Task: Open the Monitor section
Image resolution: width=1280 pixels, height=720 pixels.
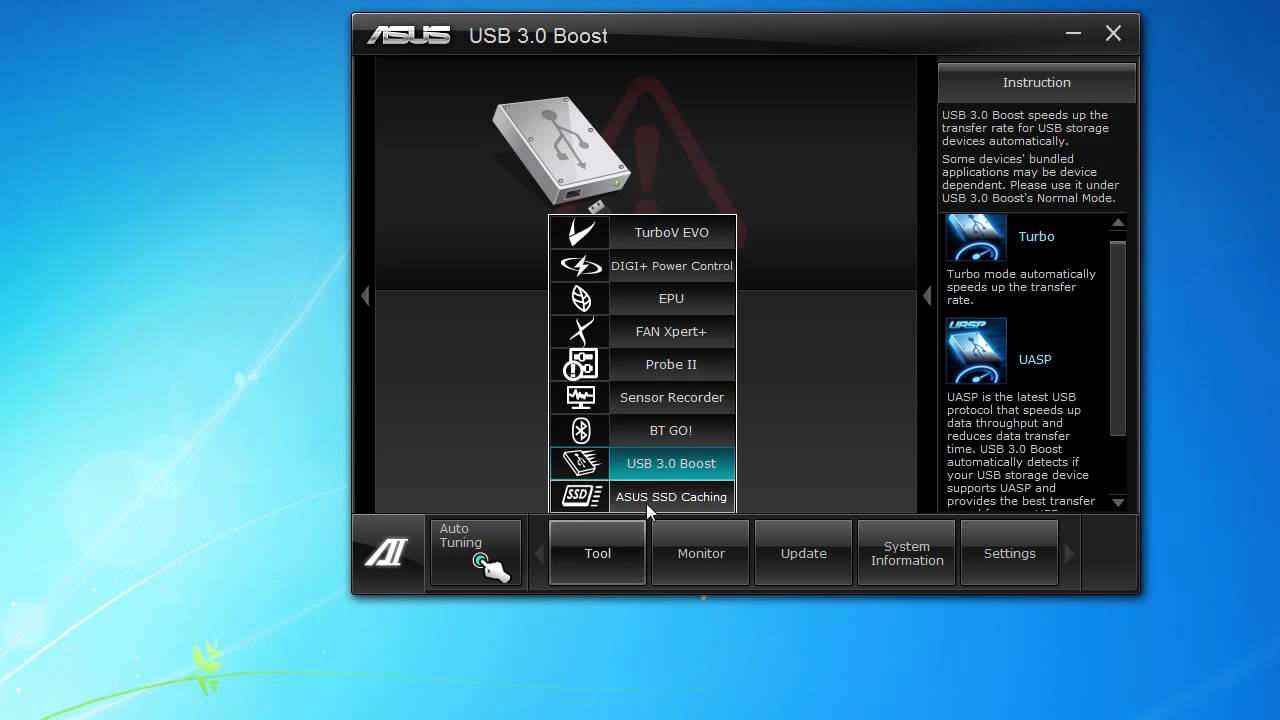Action: click(700, 553)
